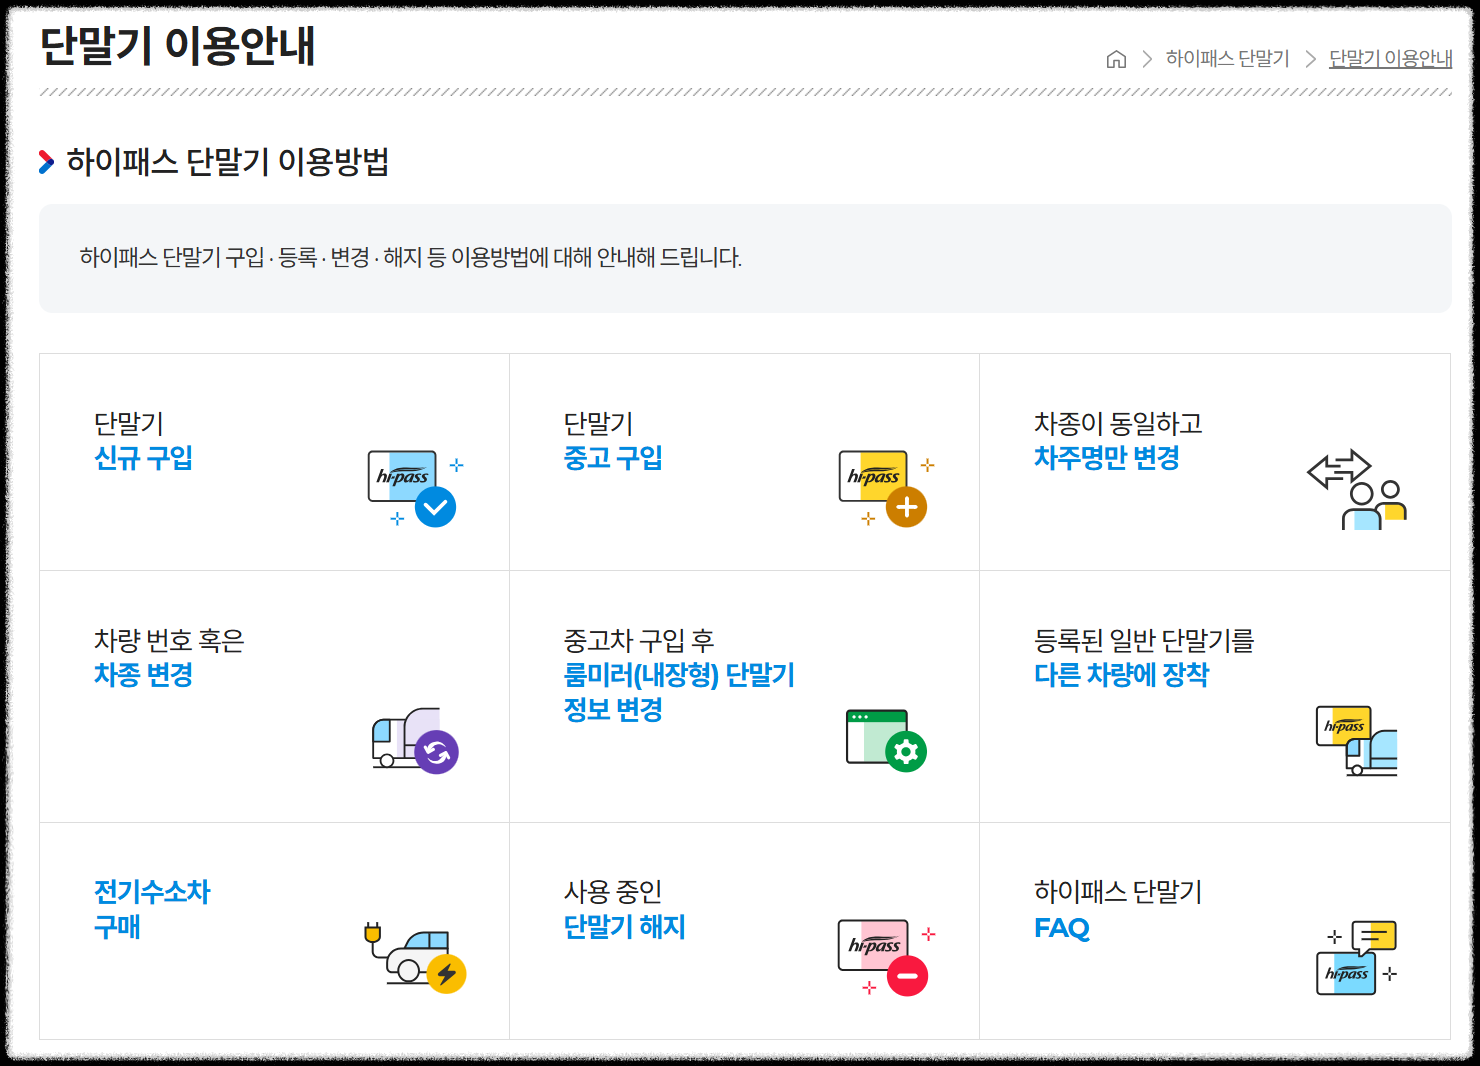Click the 단말기 이용안내 page title
This screenshot has height=1066, width=1480.
pos(177,46)
